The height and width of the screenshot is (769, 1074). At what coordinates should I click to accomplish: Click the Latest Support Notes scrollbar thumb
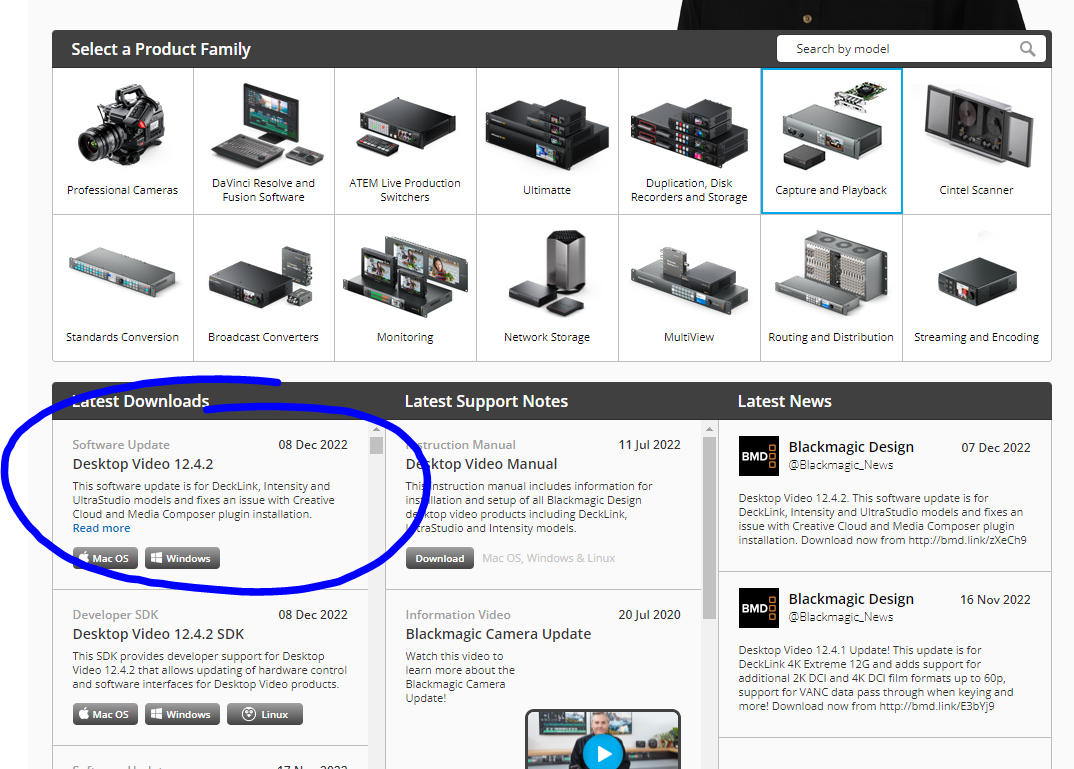click(x=710, y=528)
